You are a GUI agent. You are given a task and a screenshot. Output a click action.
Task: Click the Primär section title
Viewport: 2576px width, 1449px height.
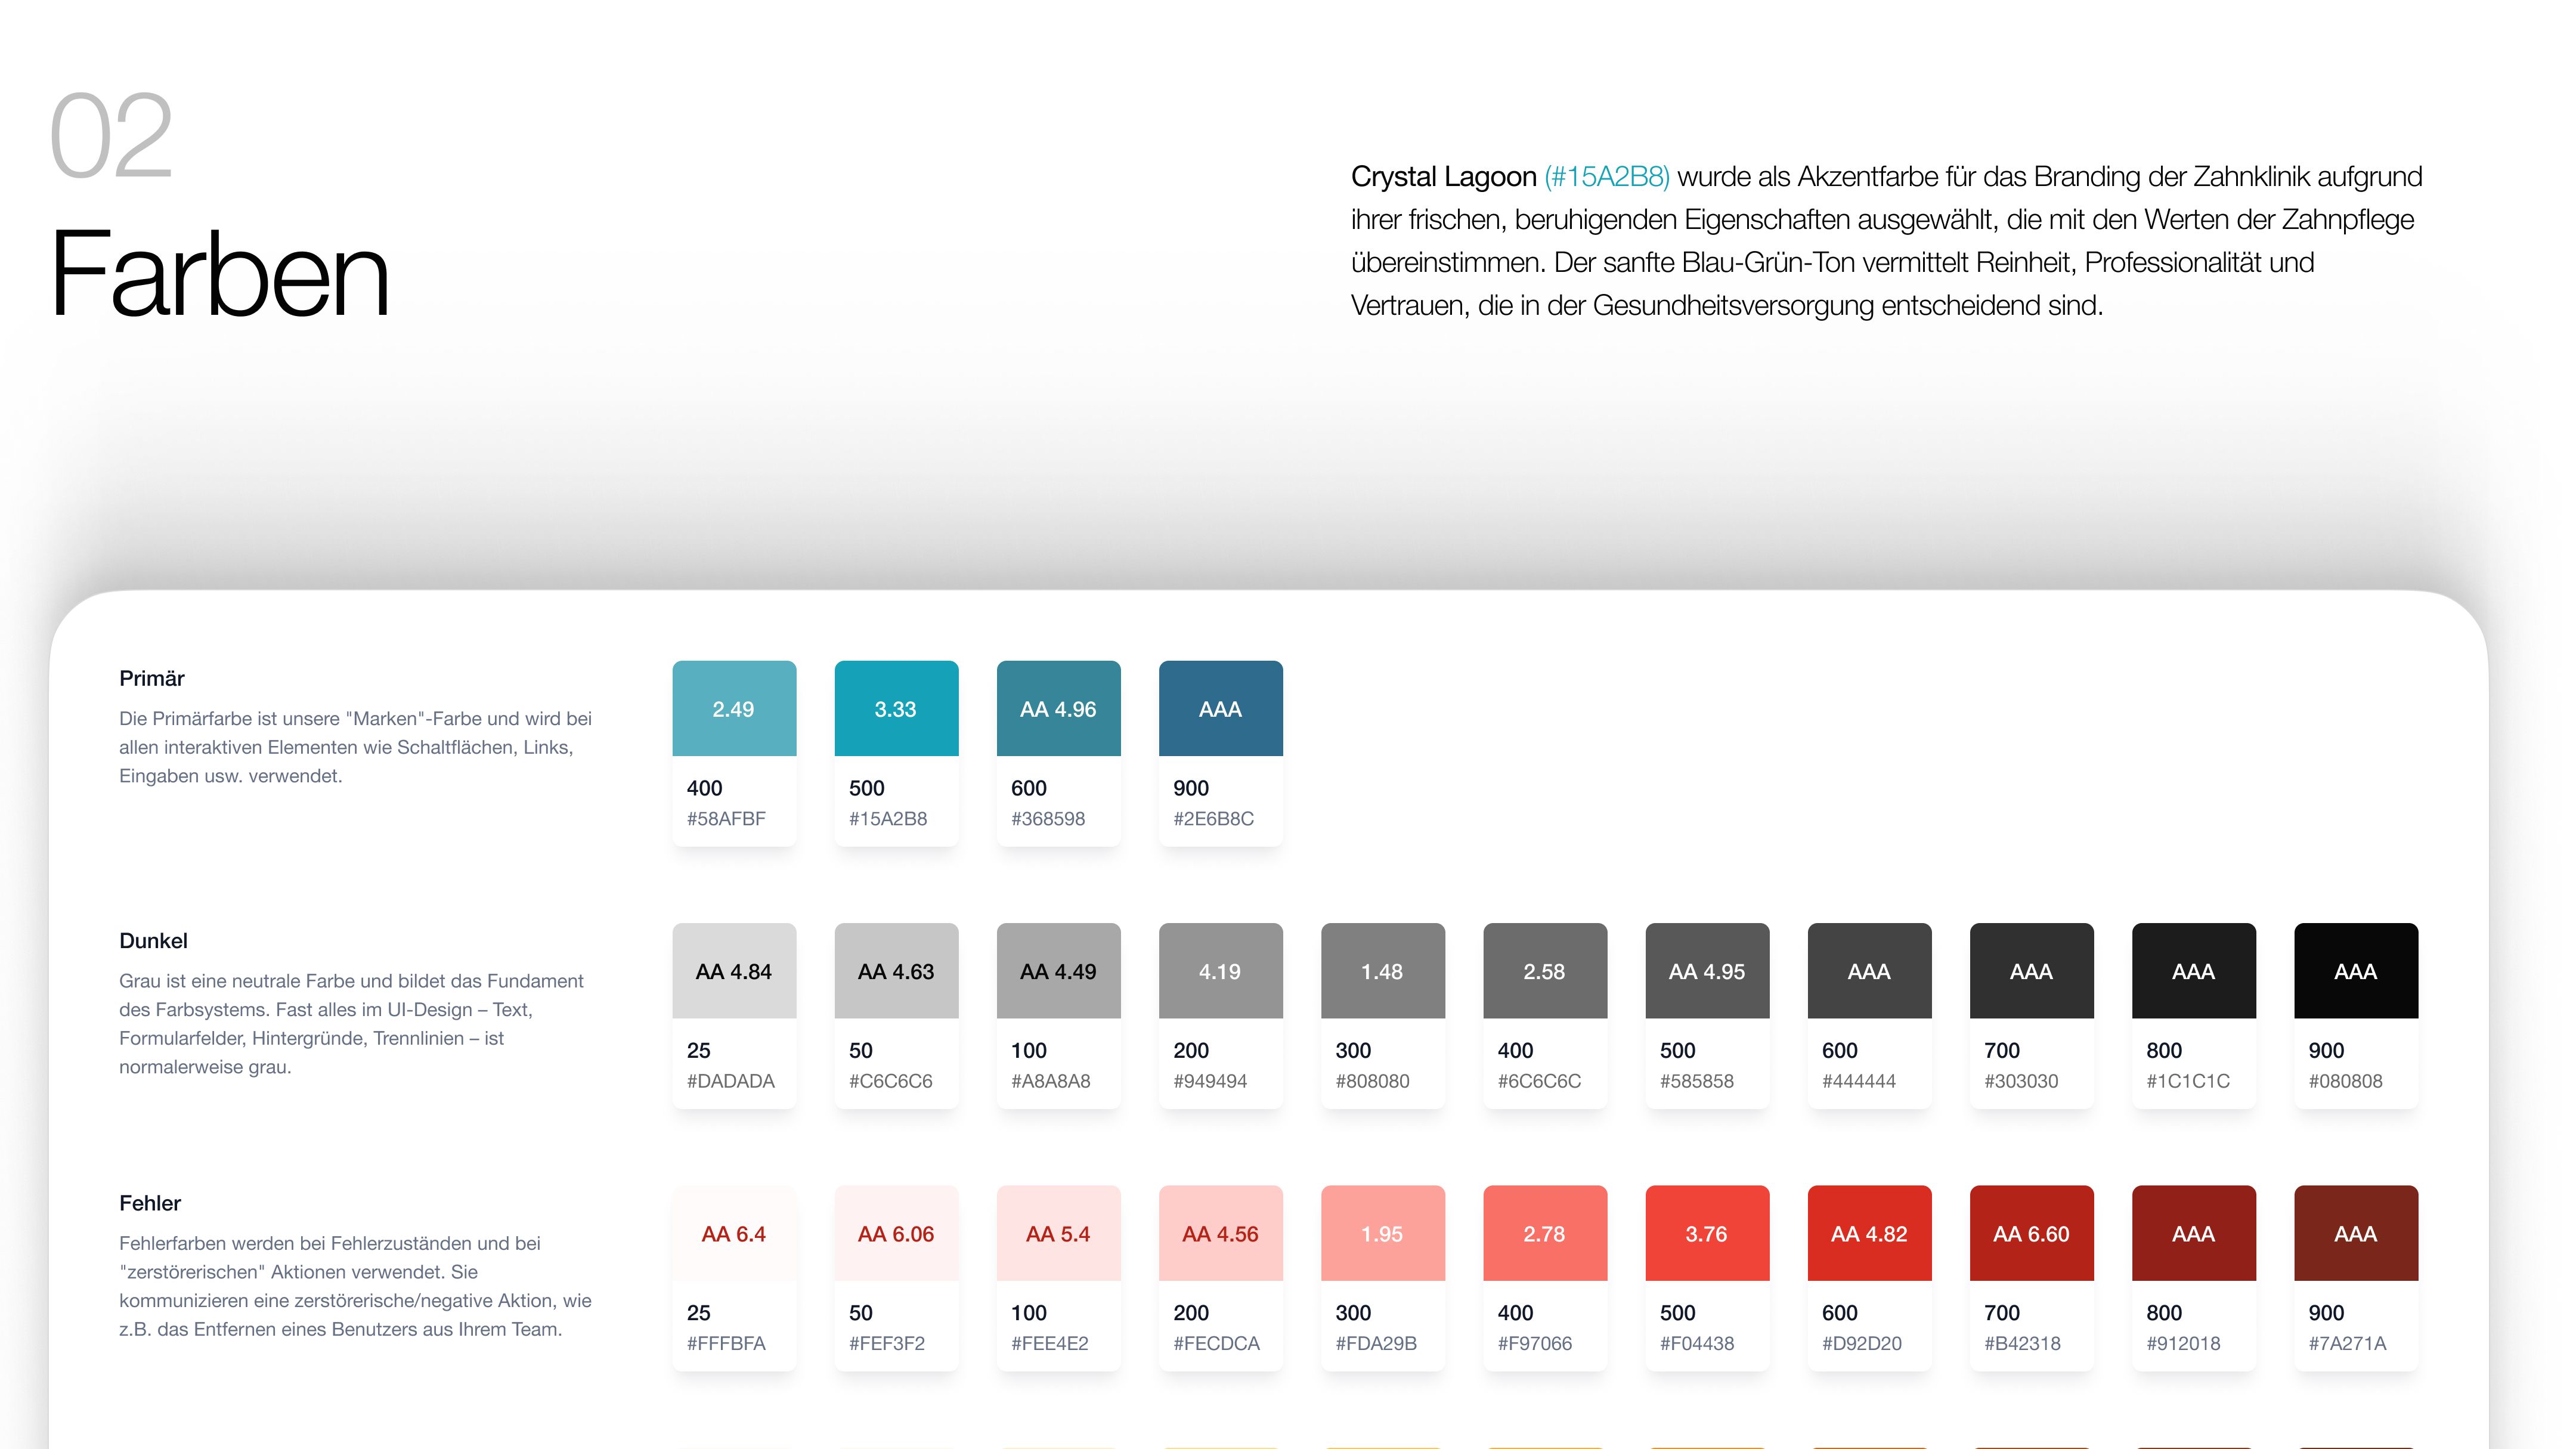coord(152,678)
